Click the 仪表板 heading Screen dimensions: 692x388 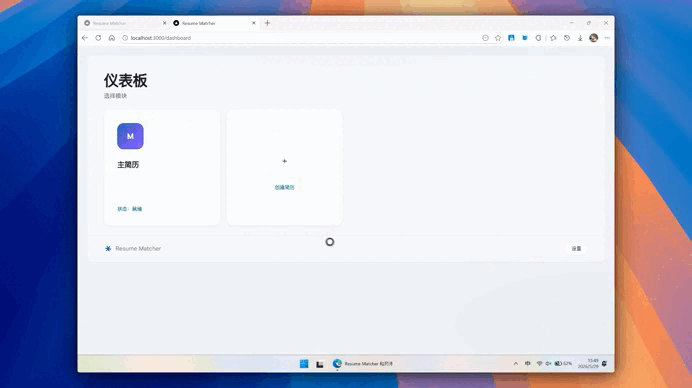point(126,81)
